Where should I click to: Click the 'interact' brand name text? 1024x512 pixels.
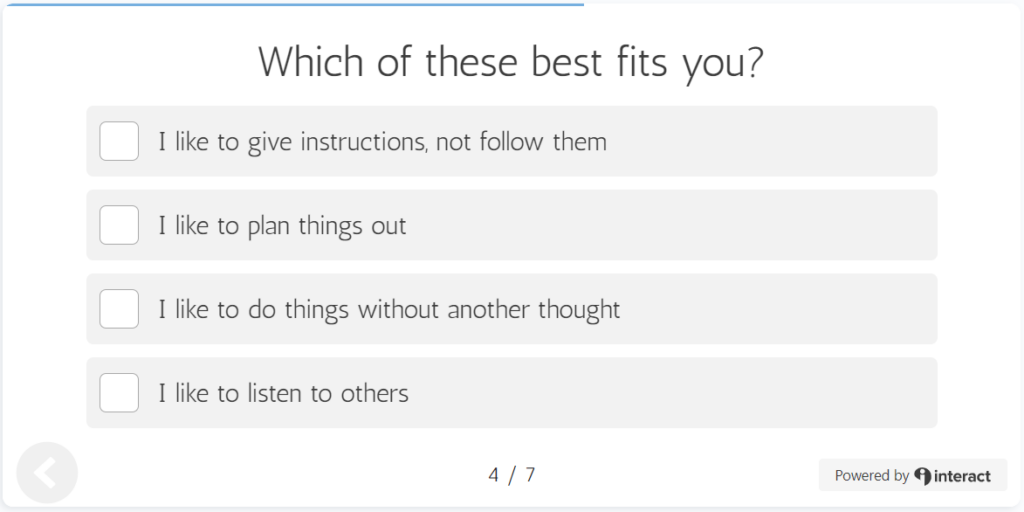[x=962, y=476]
